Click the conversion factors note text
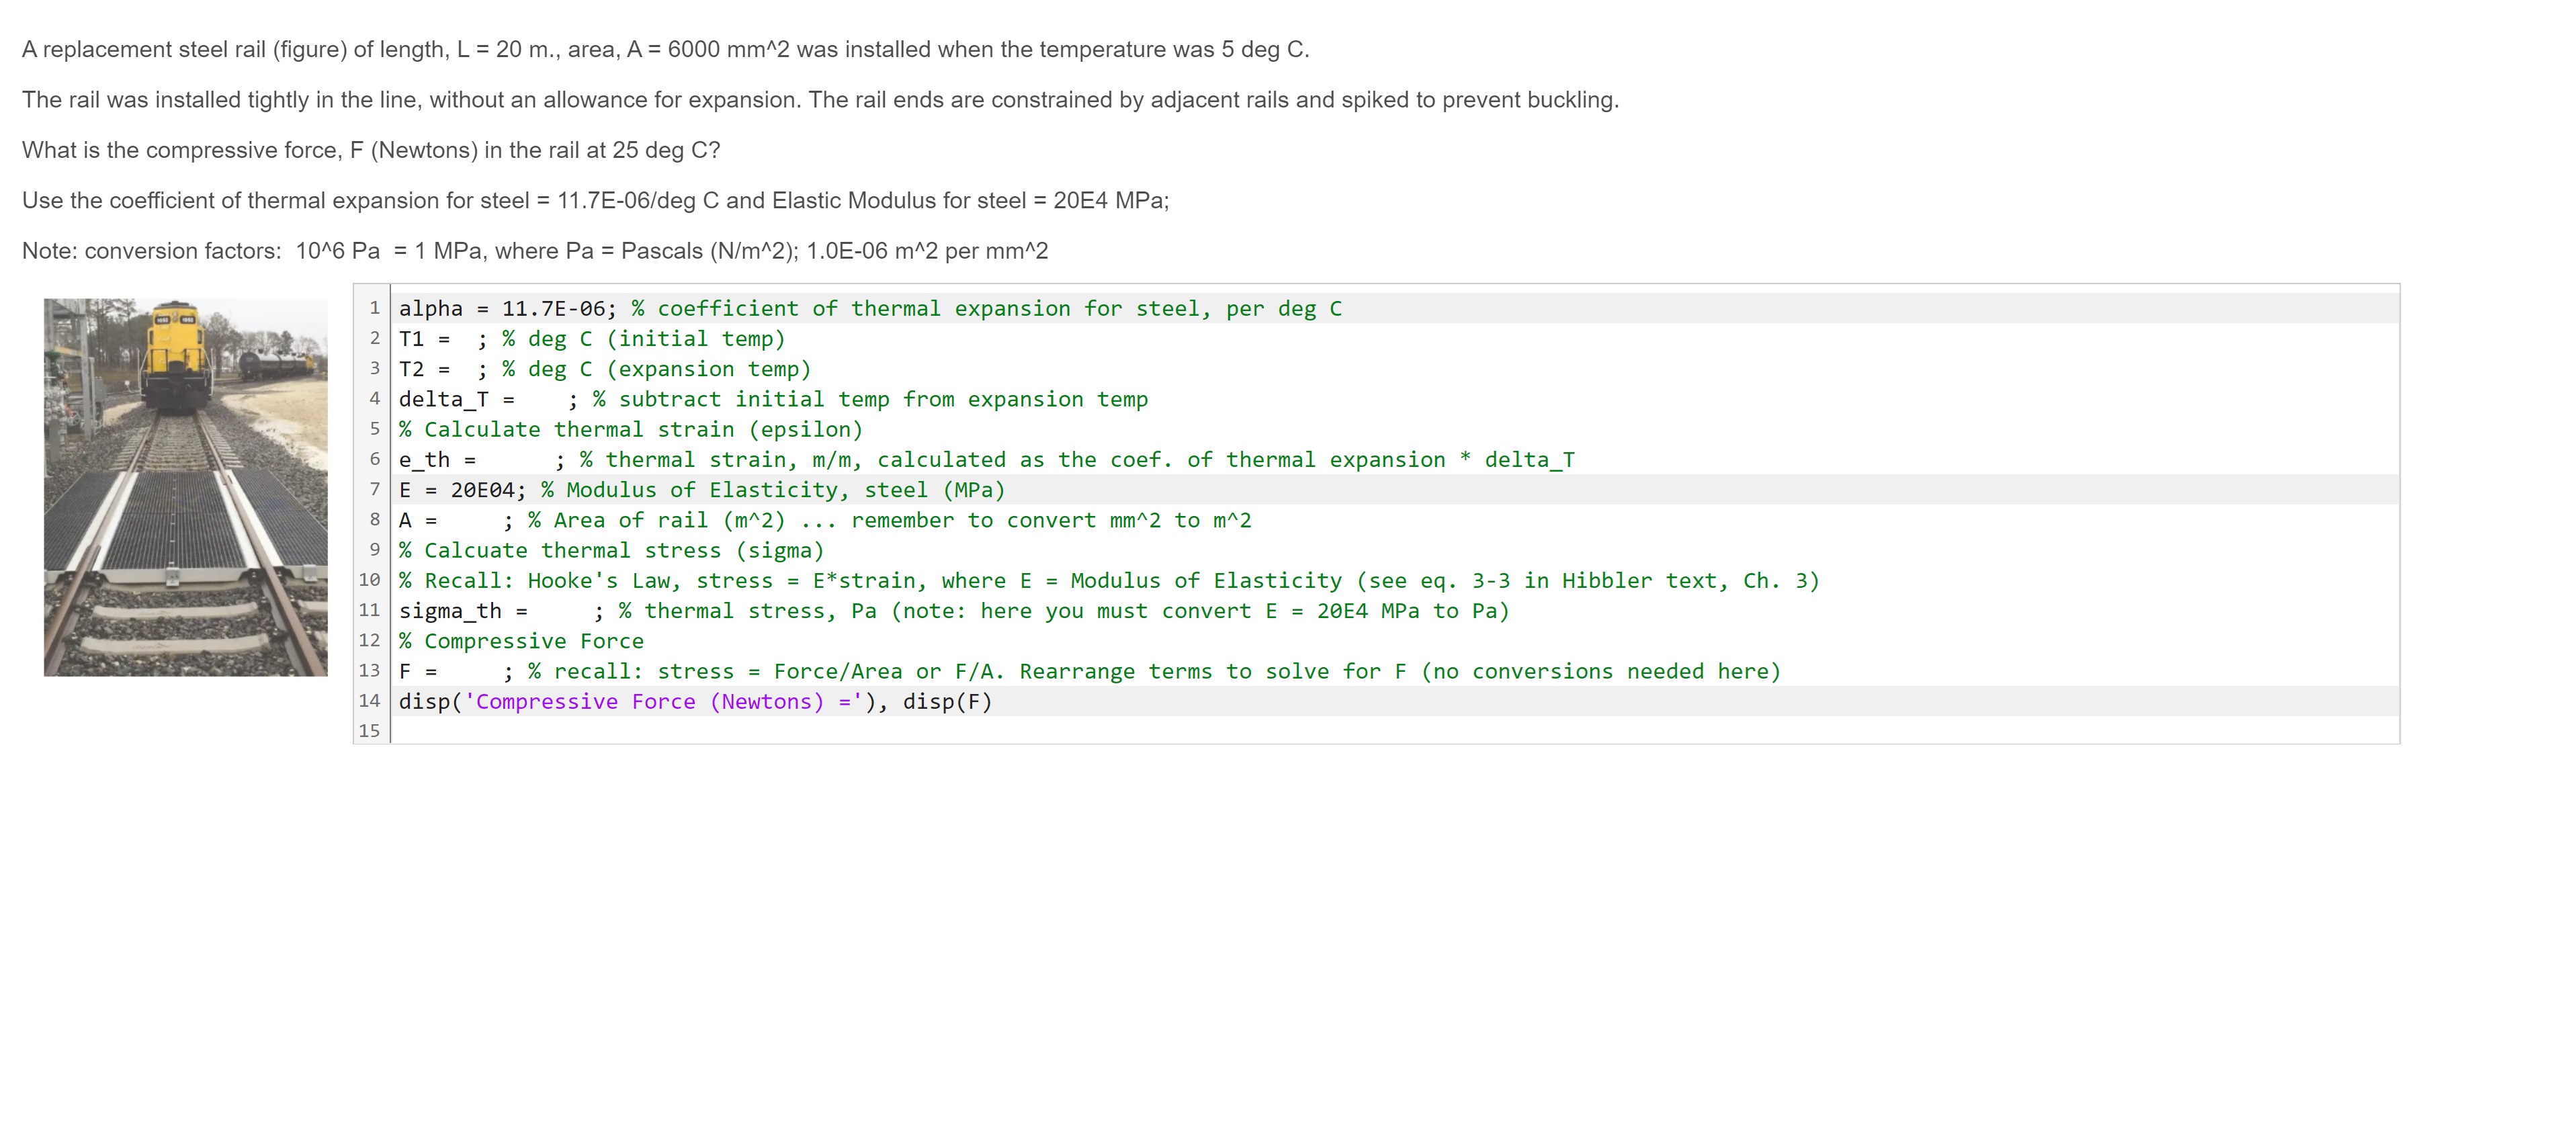Image resolution: width=2576 pixels, height=1124 pixels. (535, 251)
